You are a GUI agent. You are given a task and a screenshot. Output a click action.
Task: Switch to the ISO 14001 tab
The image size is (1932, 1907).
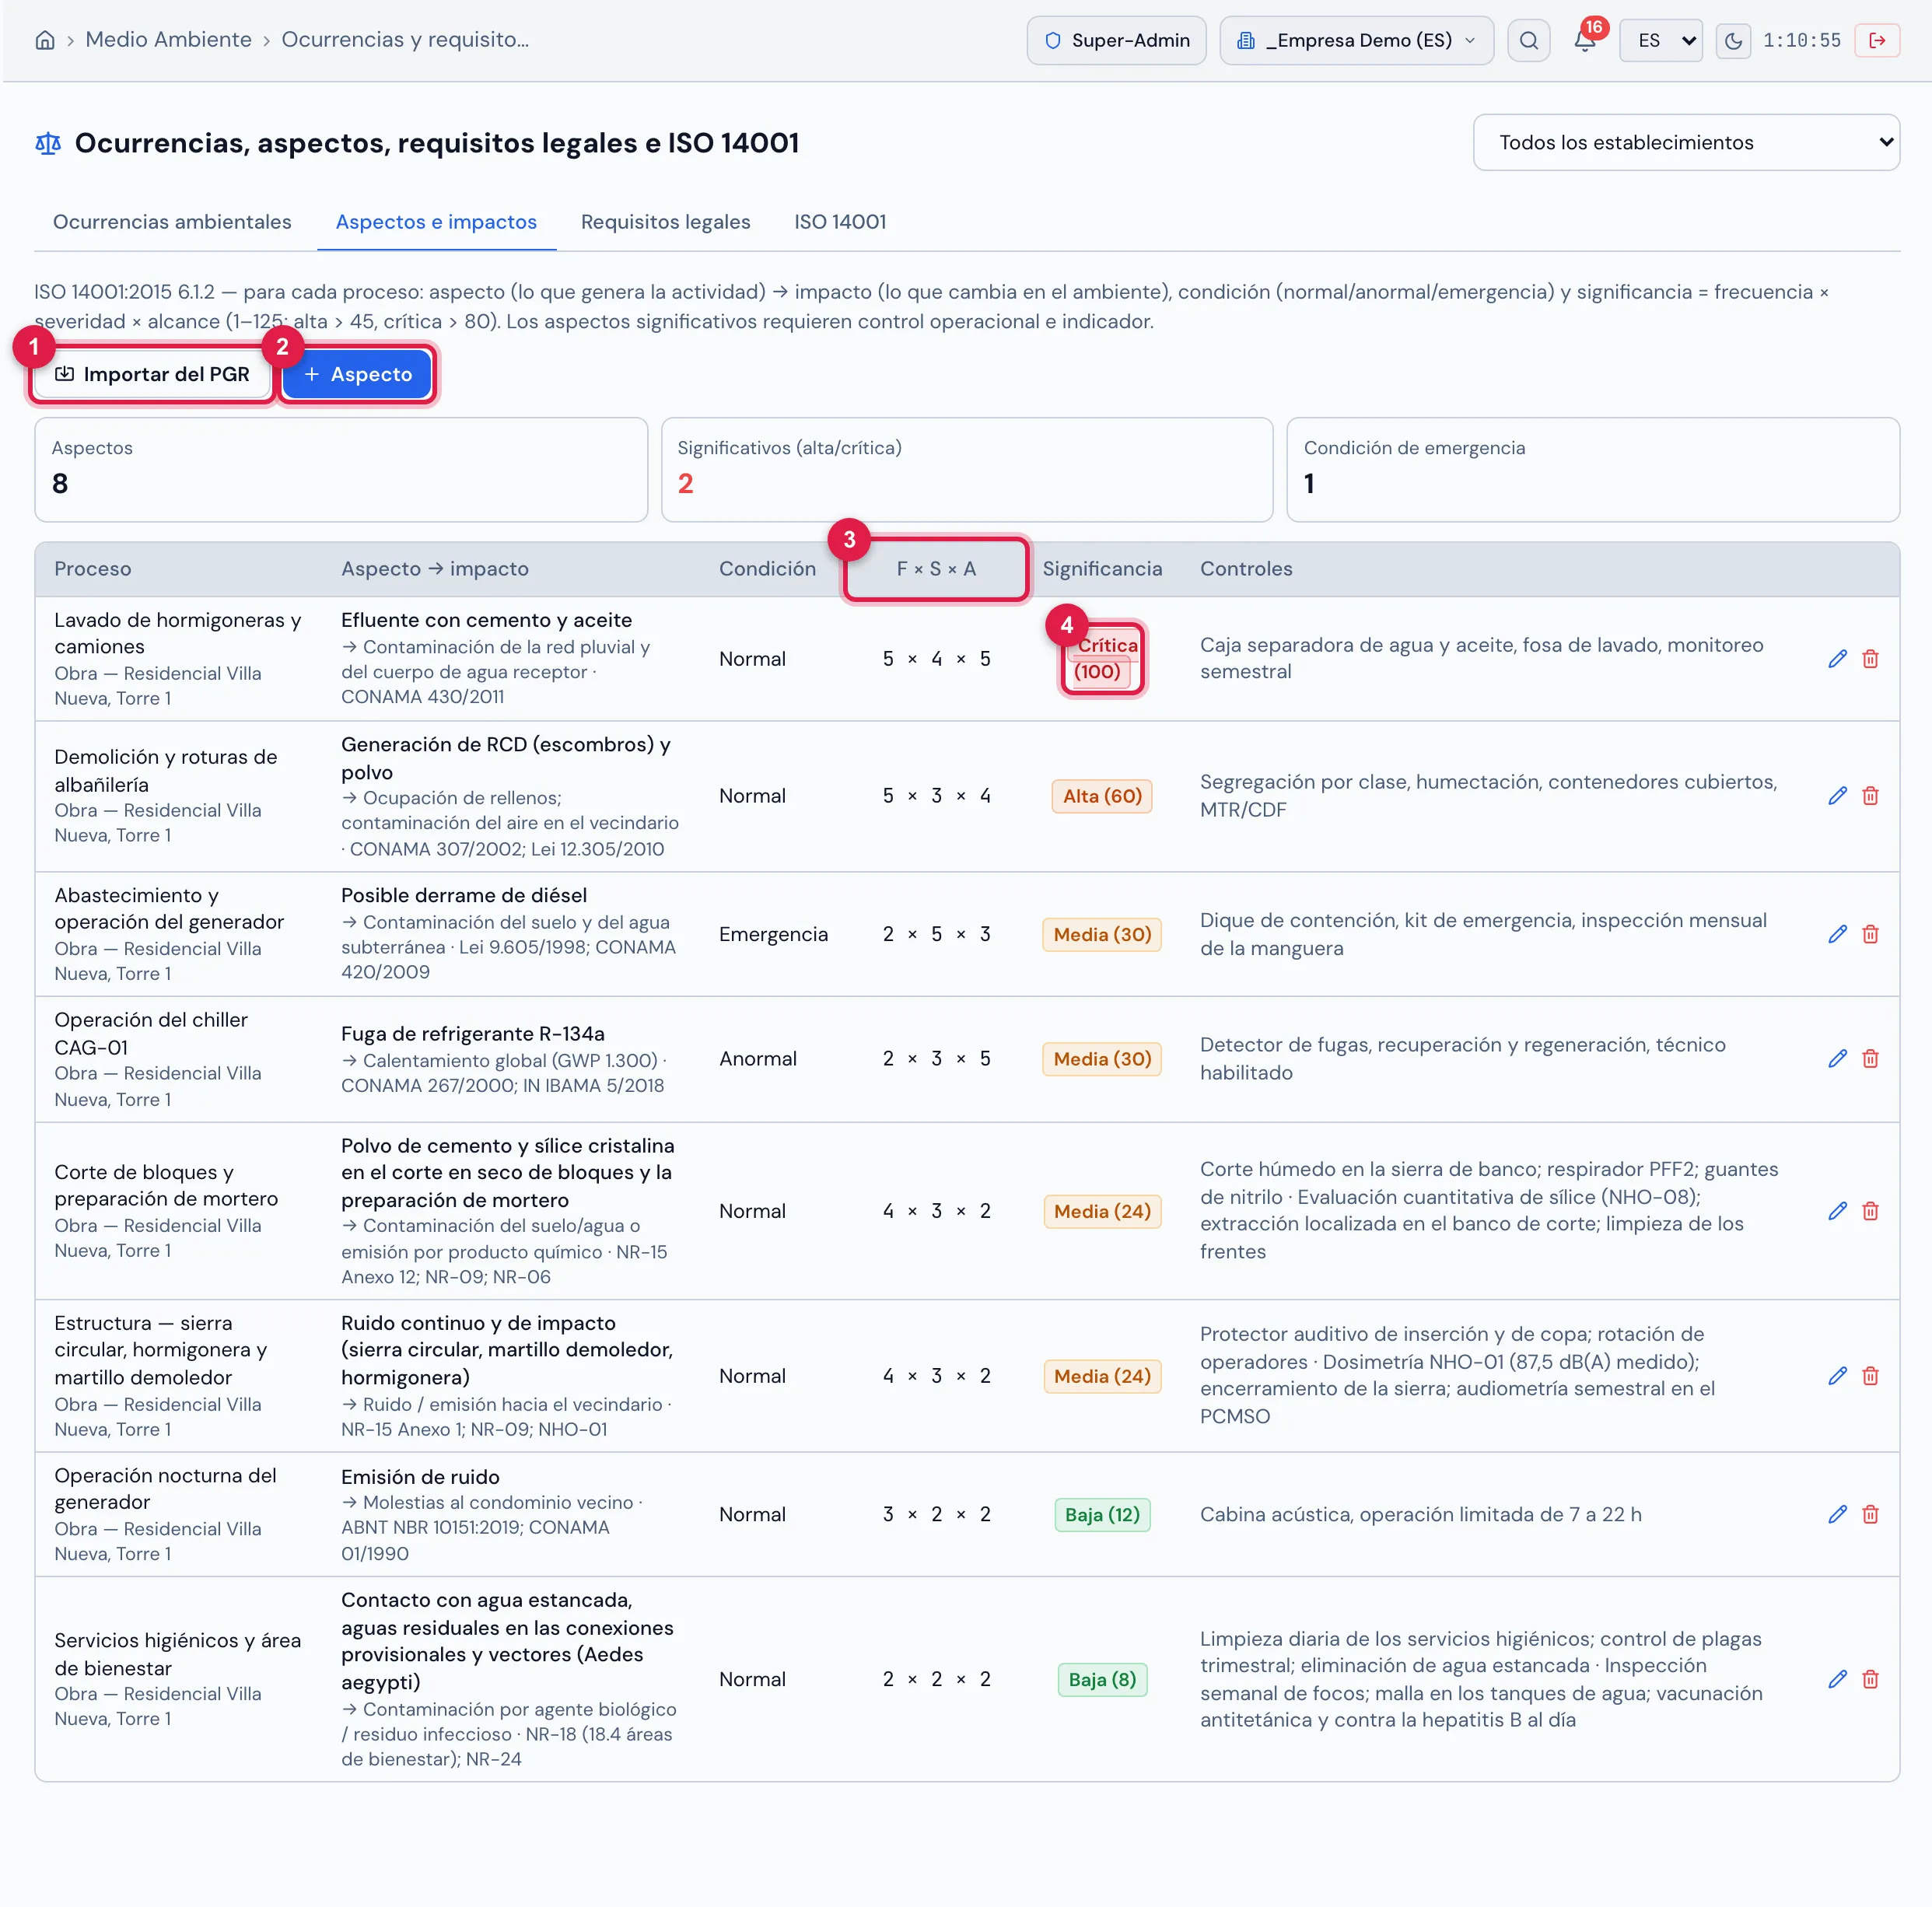point(840,222)
